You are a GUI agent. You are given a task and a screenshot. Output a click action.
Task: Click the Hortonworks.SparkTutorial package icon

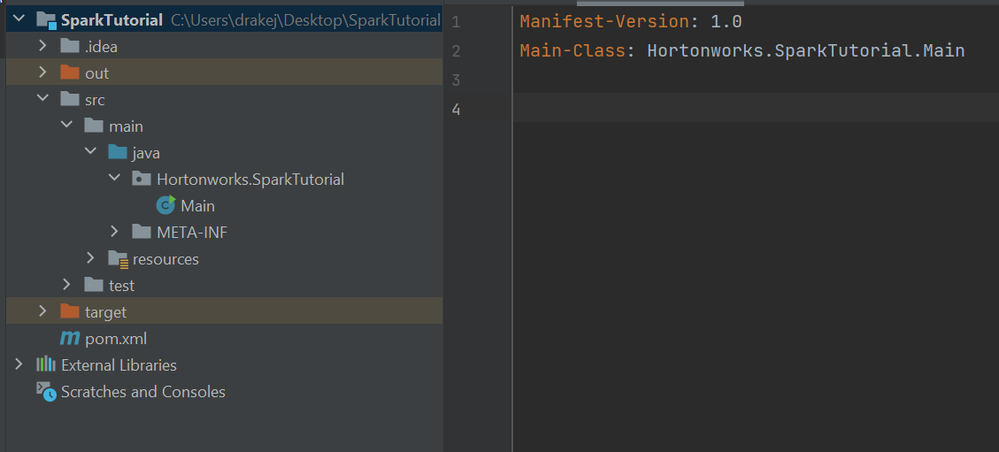coord(141,179)
